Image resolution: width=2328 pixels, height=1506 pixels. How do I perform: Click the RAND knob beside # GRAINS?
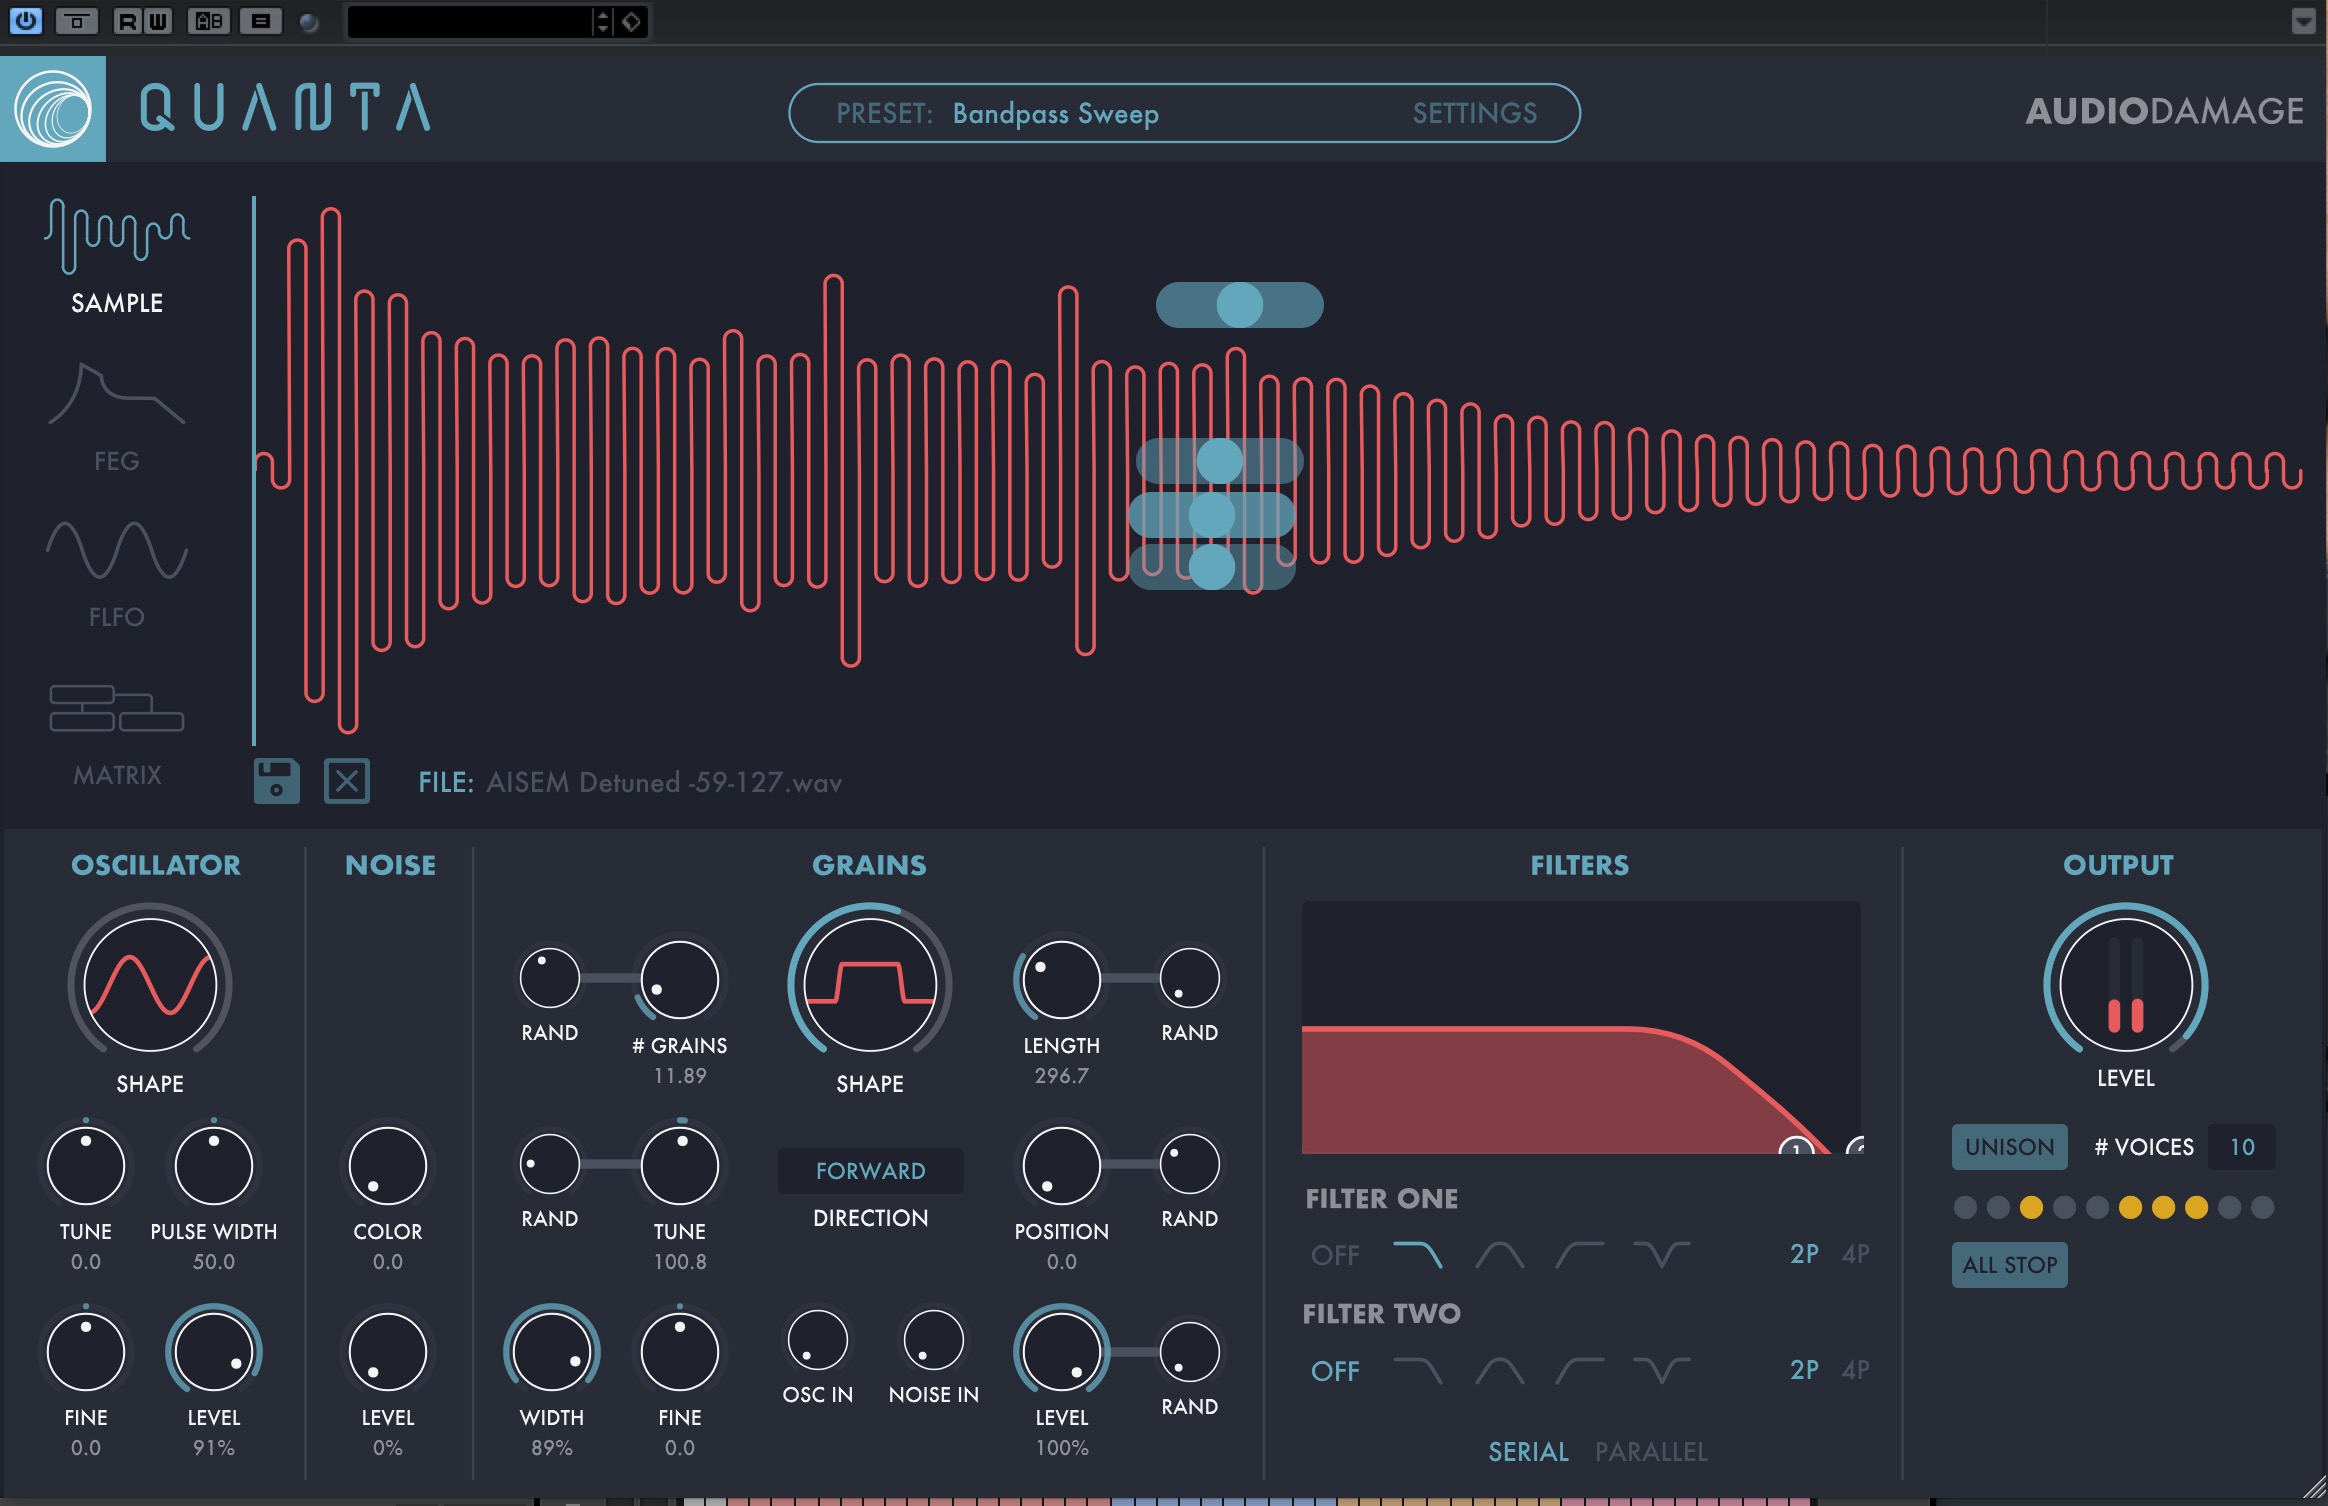(550, 978)
